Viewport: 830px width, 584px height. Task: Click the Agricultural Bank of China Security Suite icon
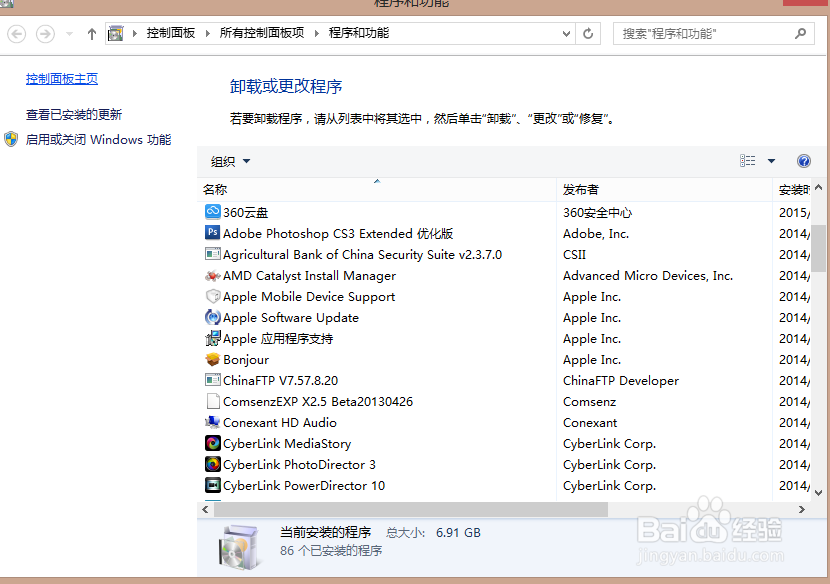point(212,254)
